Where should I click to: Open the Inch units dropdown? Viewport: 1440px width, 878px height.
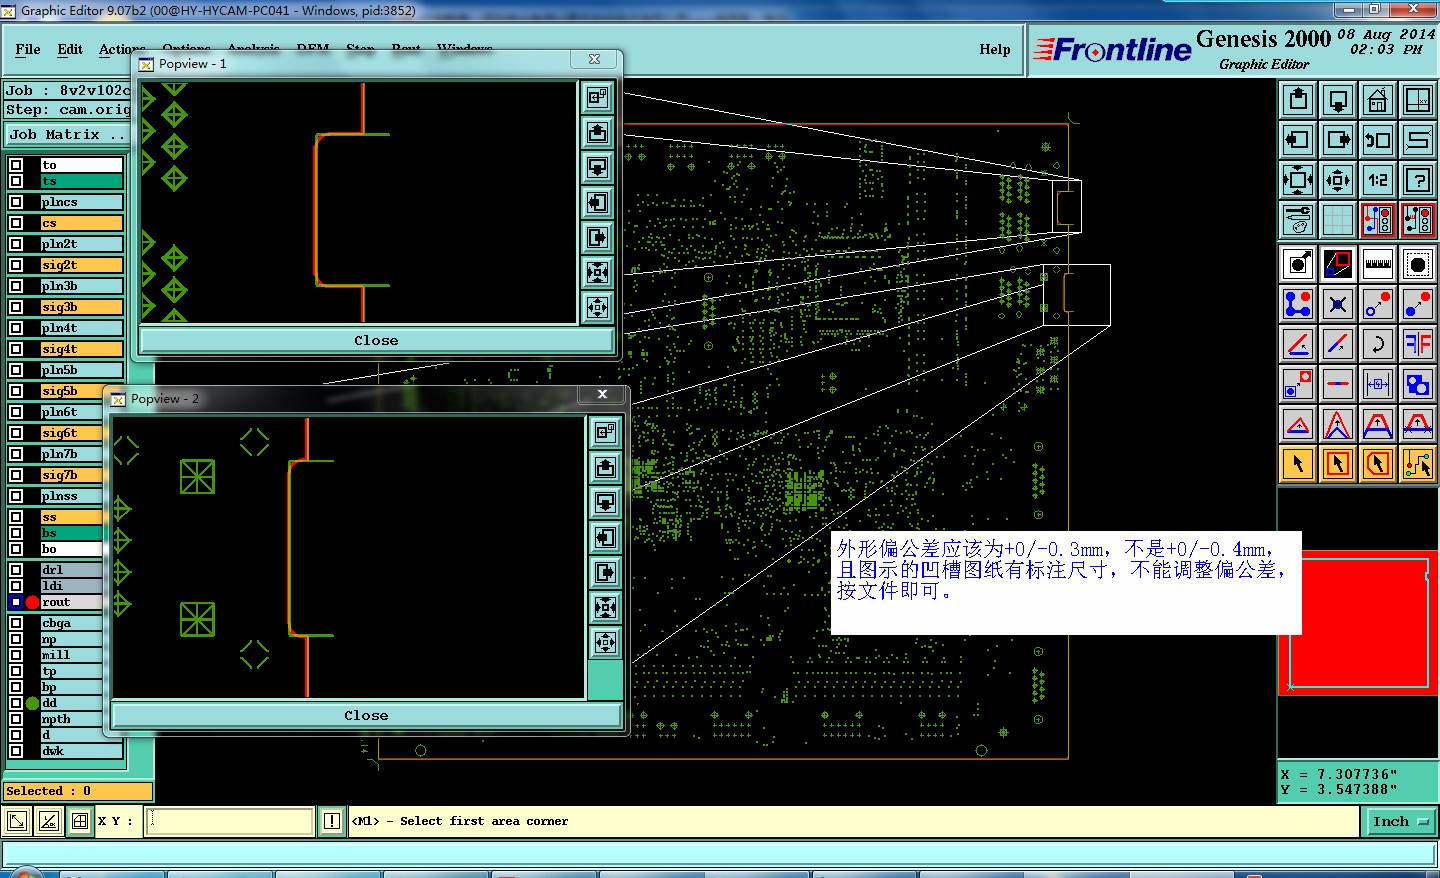coord(1400,821)
